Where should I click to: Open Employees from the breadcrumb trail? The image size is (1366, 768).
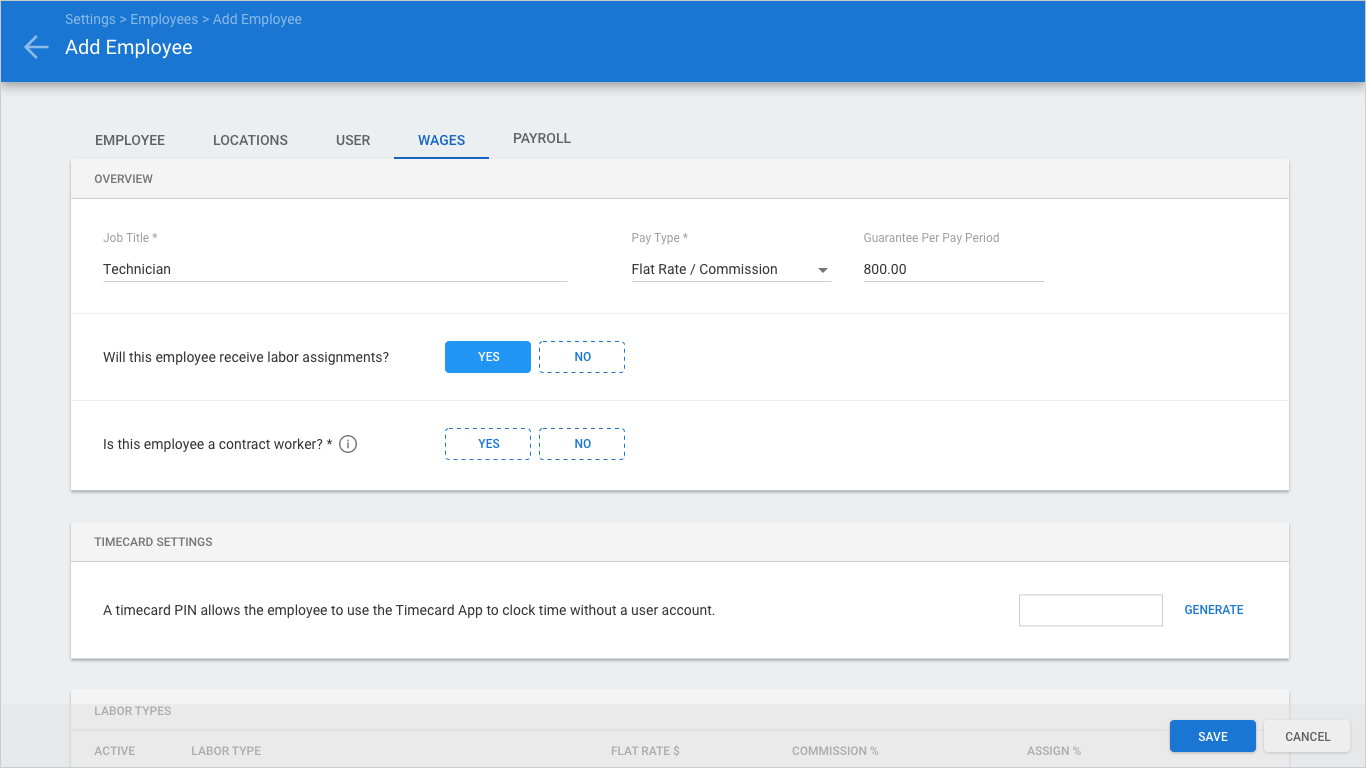[165, 19]
